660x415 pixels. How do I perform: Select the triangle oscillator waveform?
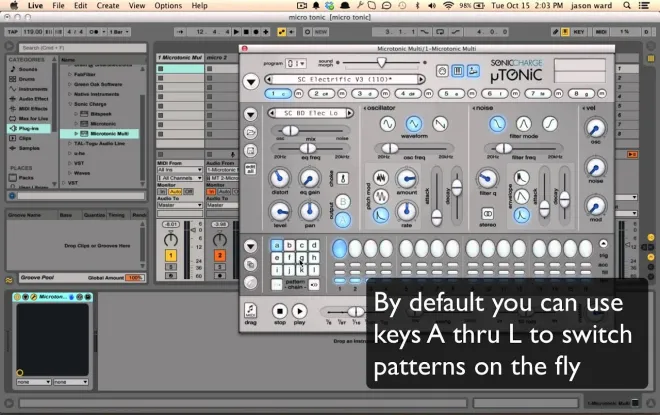click(x=414, y=124)
